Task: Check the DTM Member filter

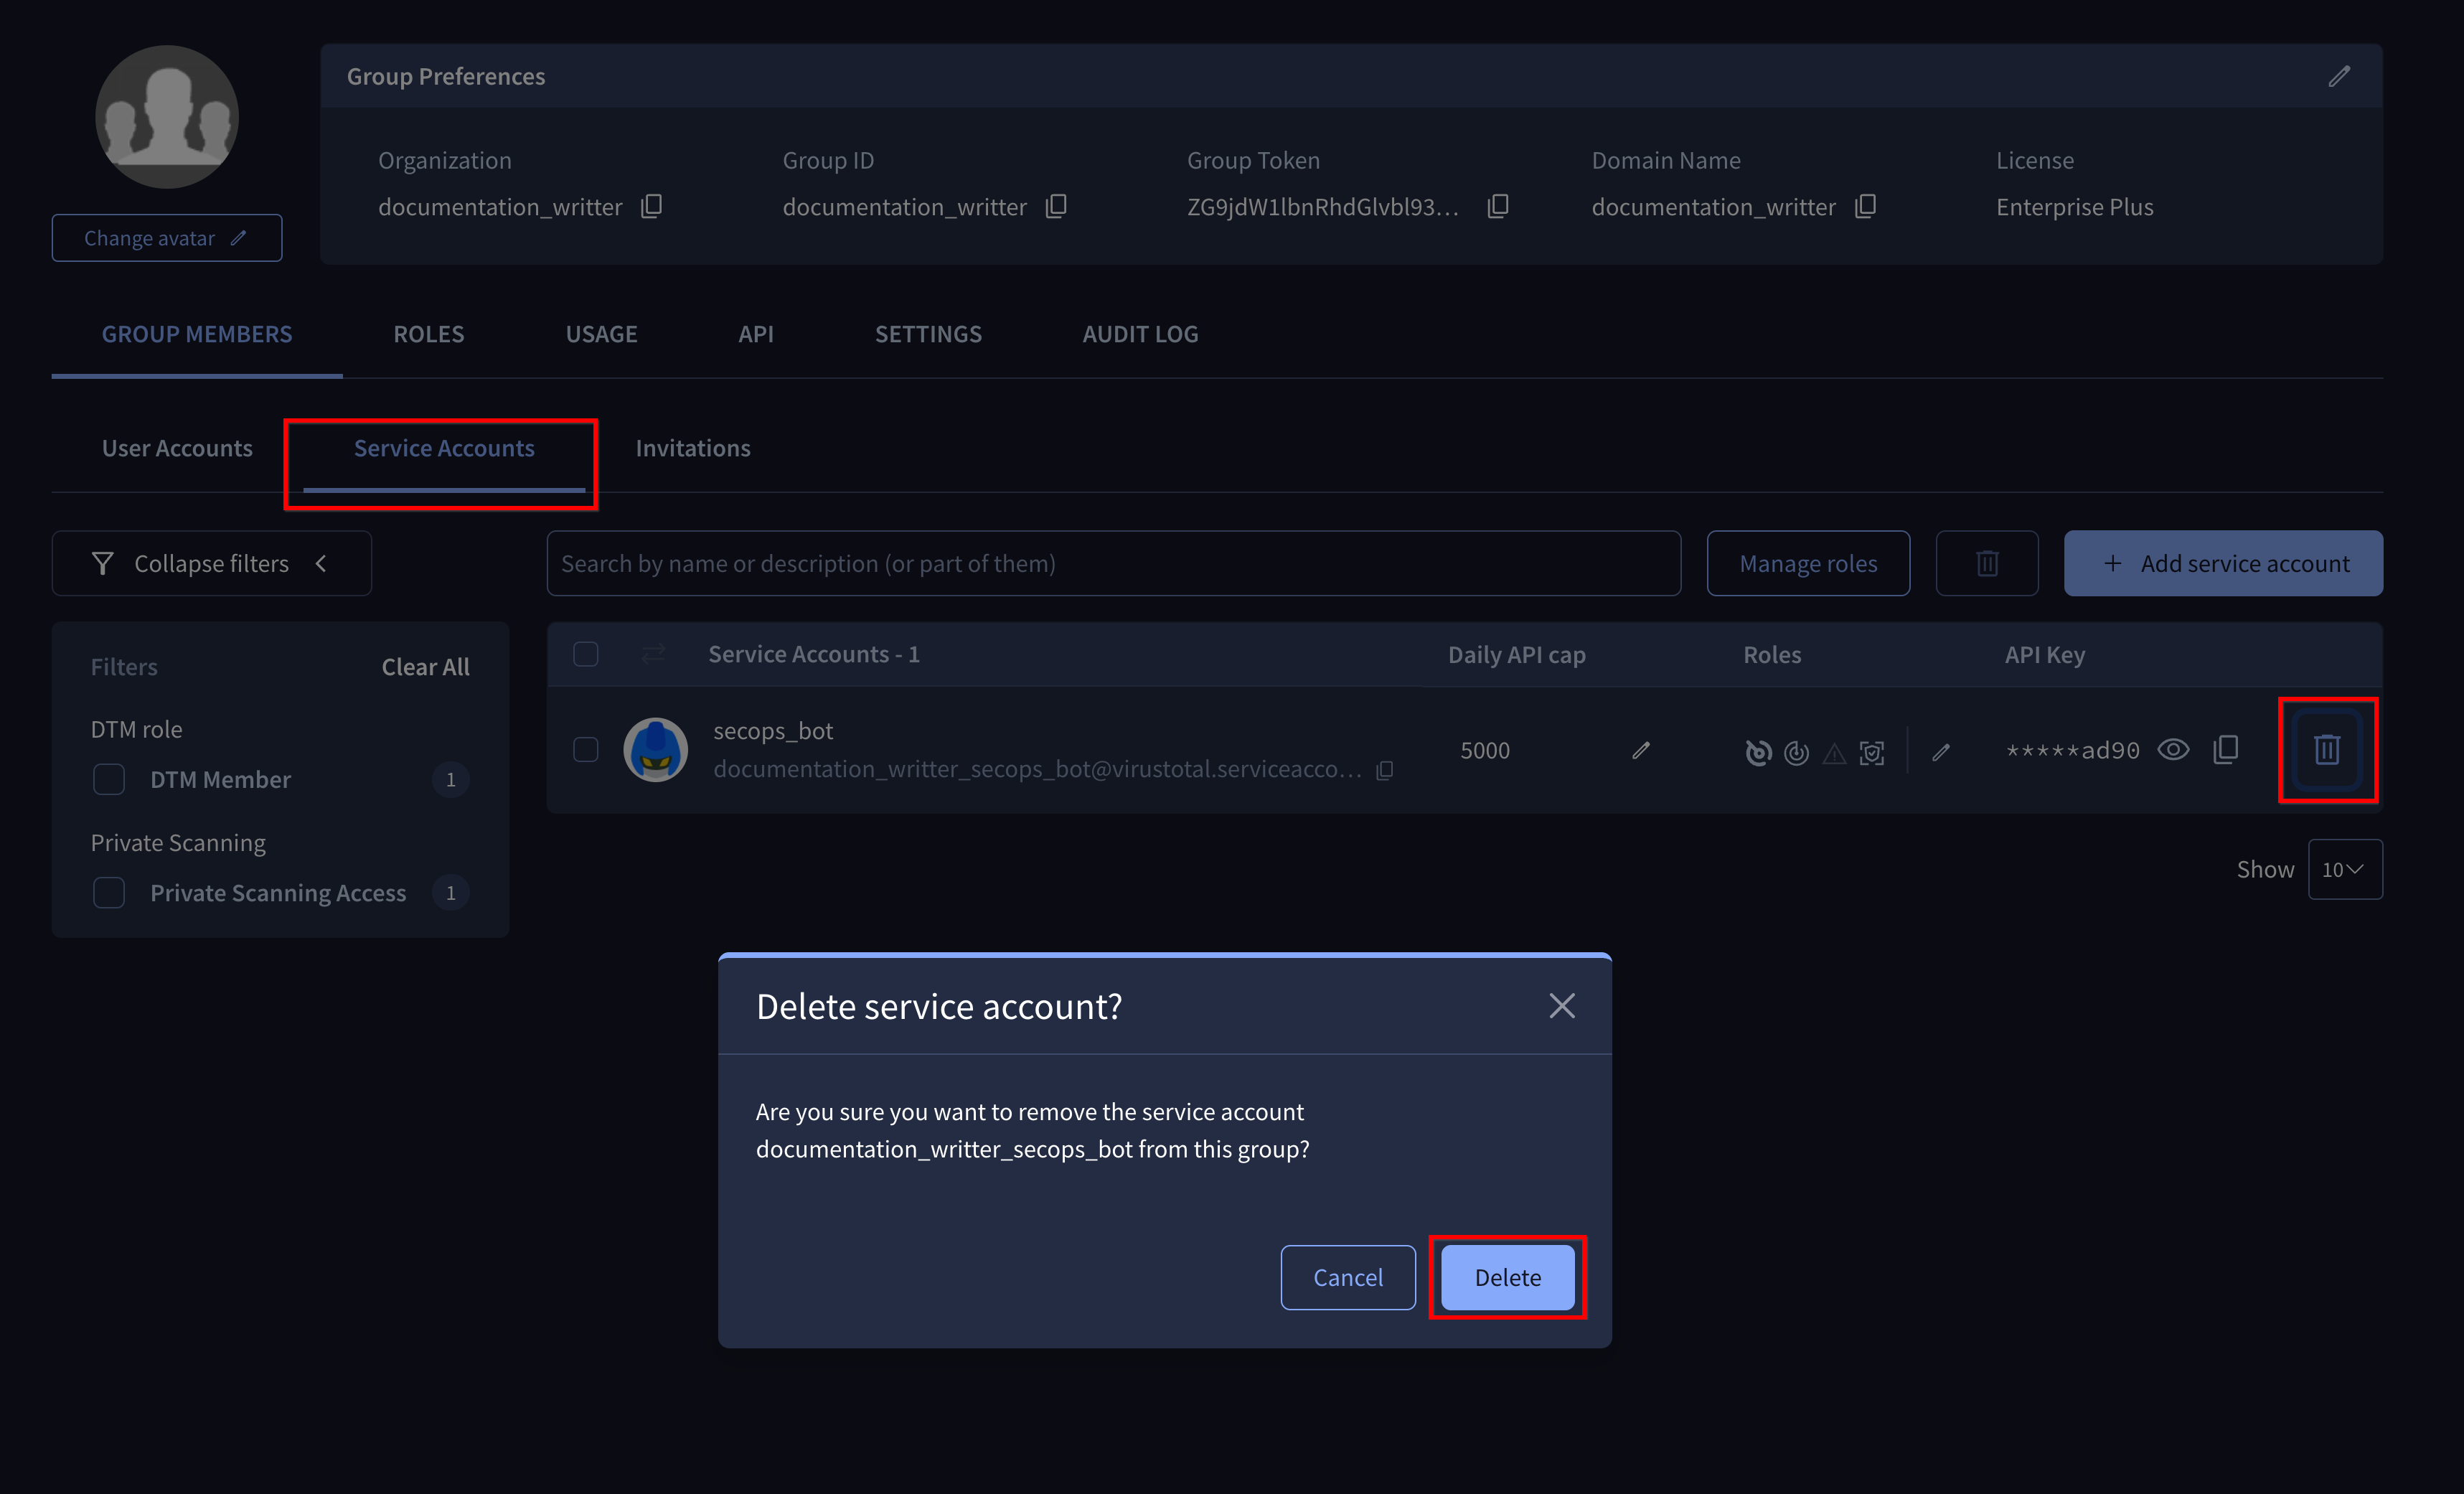Action: [109, 779]
